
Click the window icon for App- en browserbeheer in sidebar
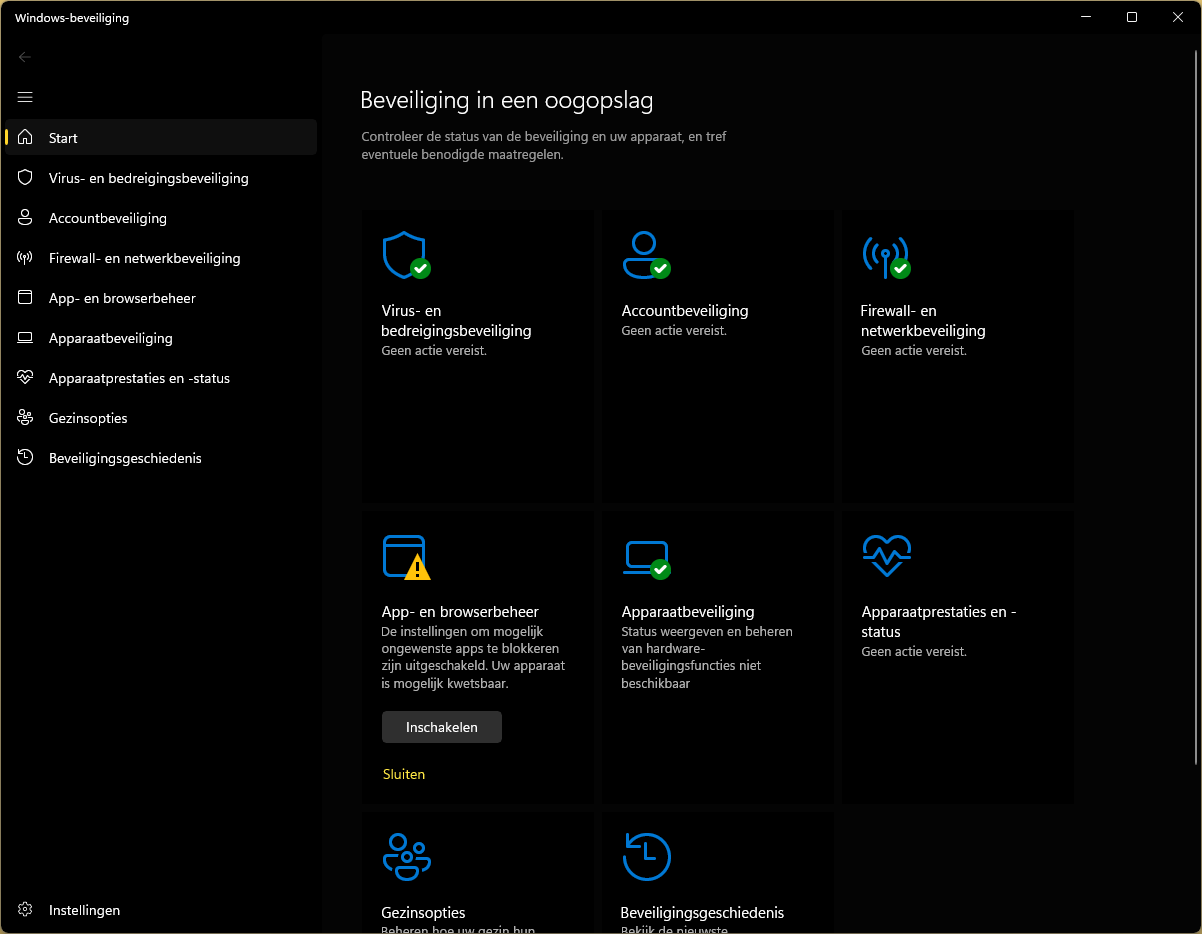pos(26,298)
